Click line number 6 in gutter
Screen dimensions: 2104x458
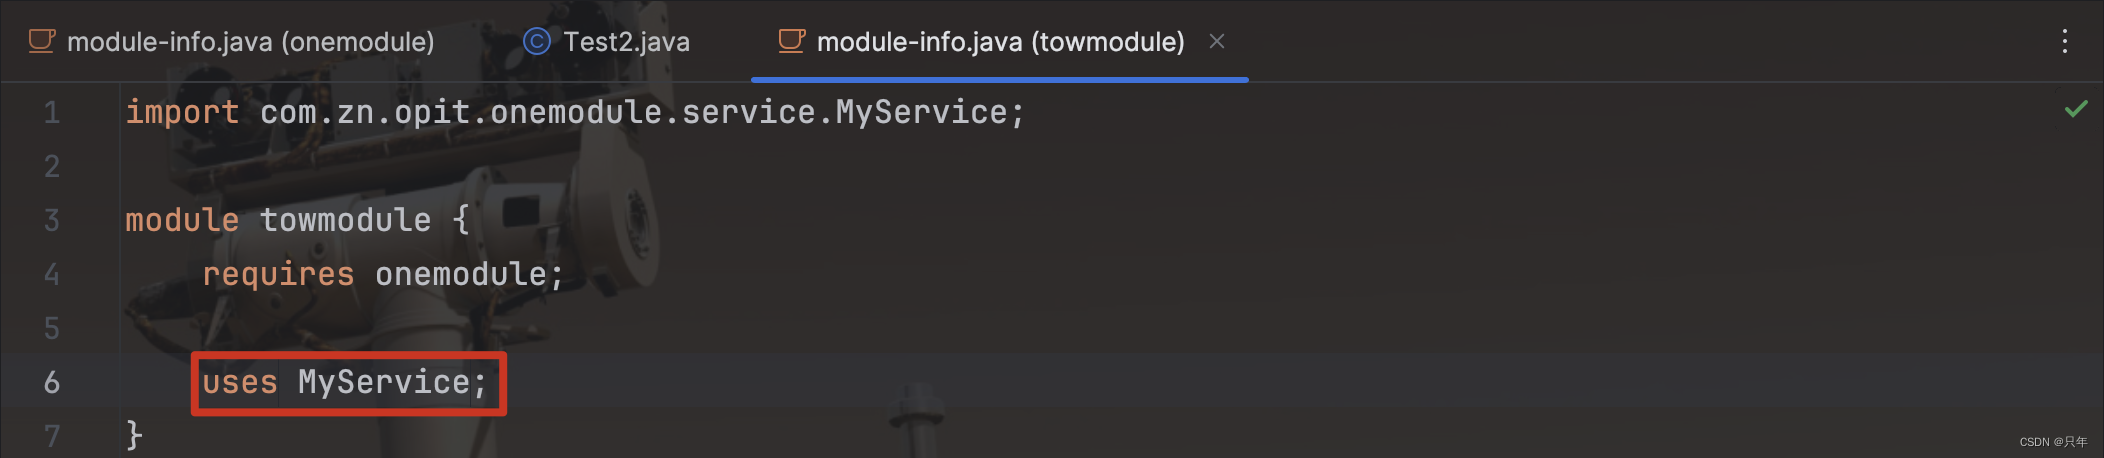pos(52,382)
